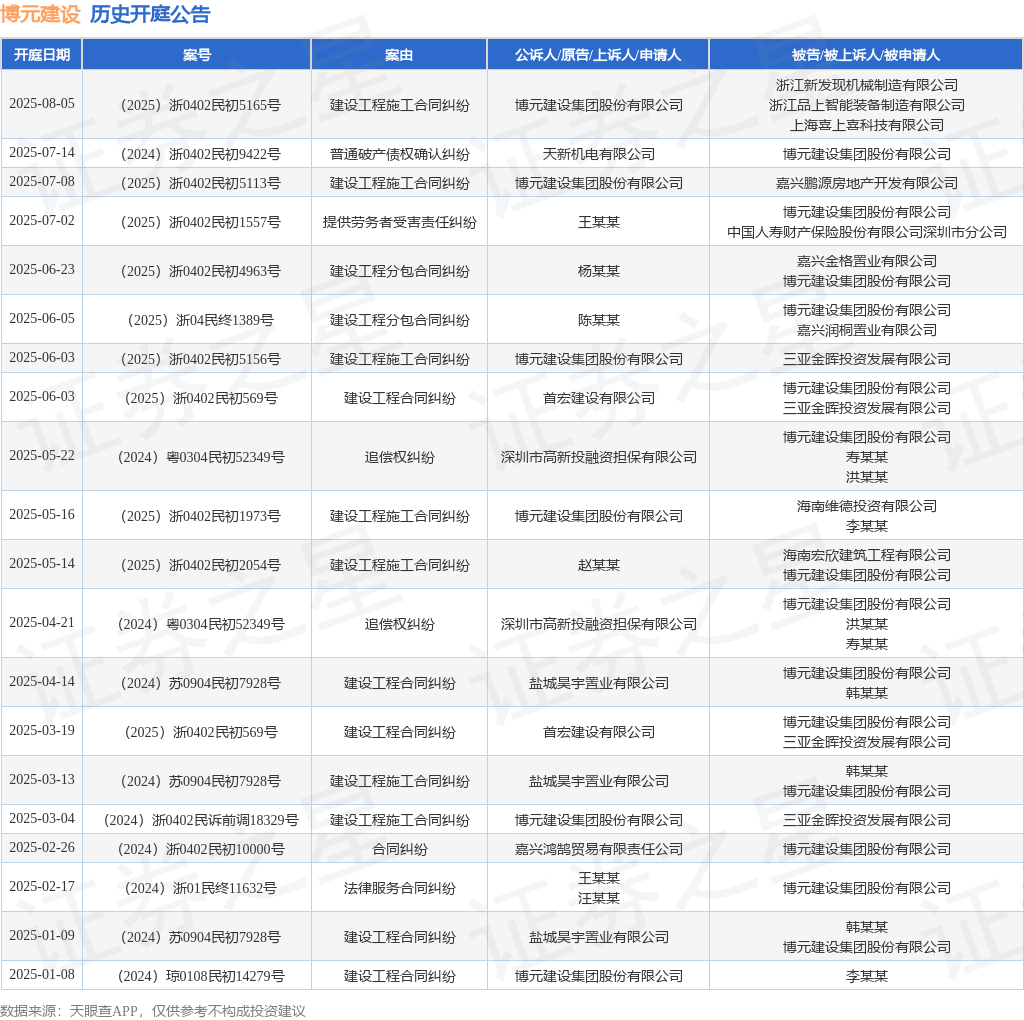This screenshot has width=1024, height=1020.
Task: Select defendant 海南宏欣建筑工程有限公司
Action: click(867, 555)
